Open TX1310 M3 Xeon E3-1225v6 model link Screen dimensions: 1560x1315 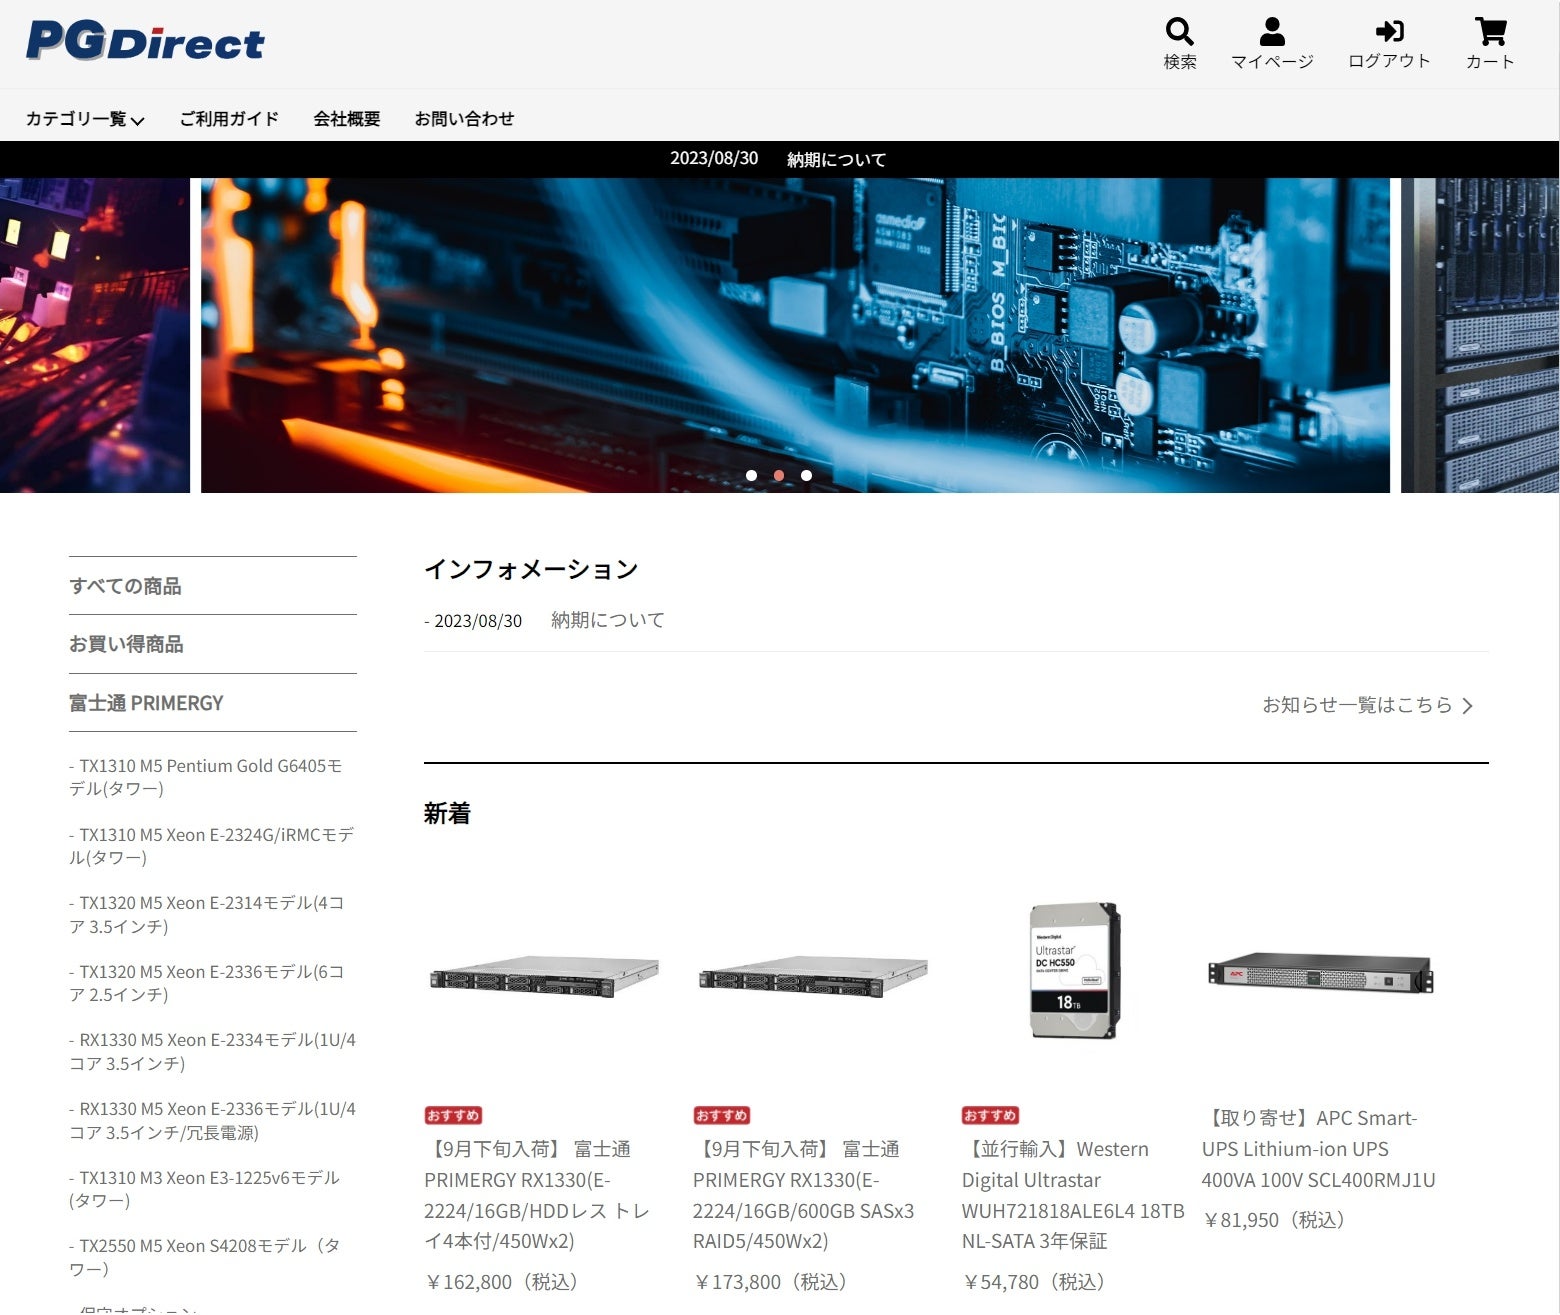click(204, 1189)
